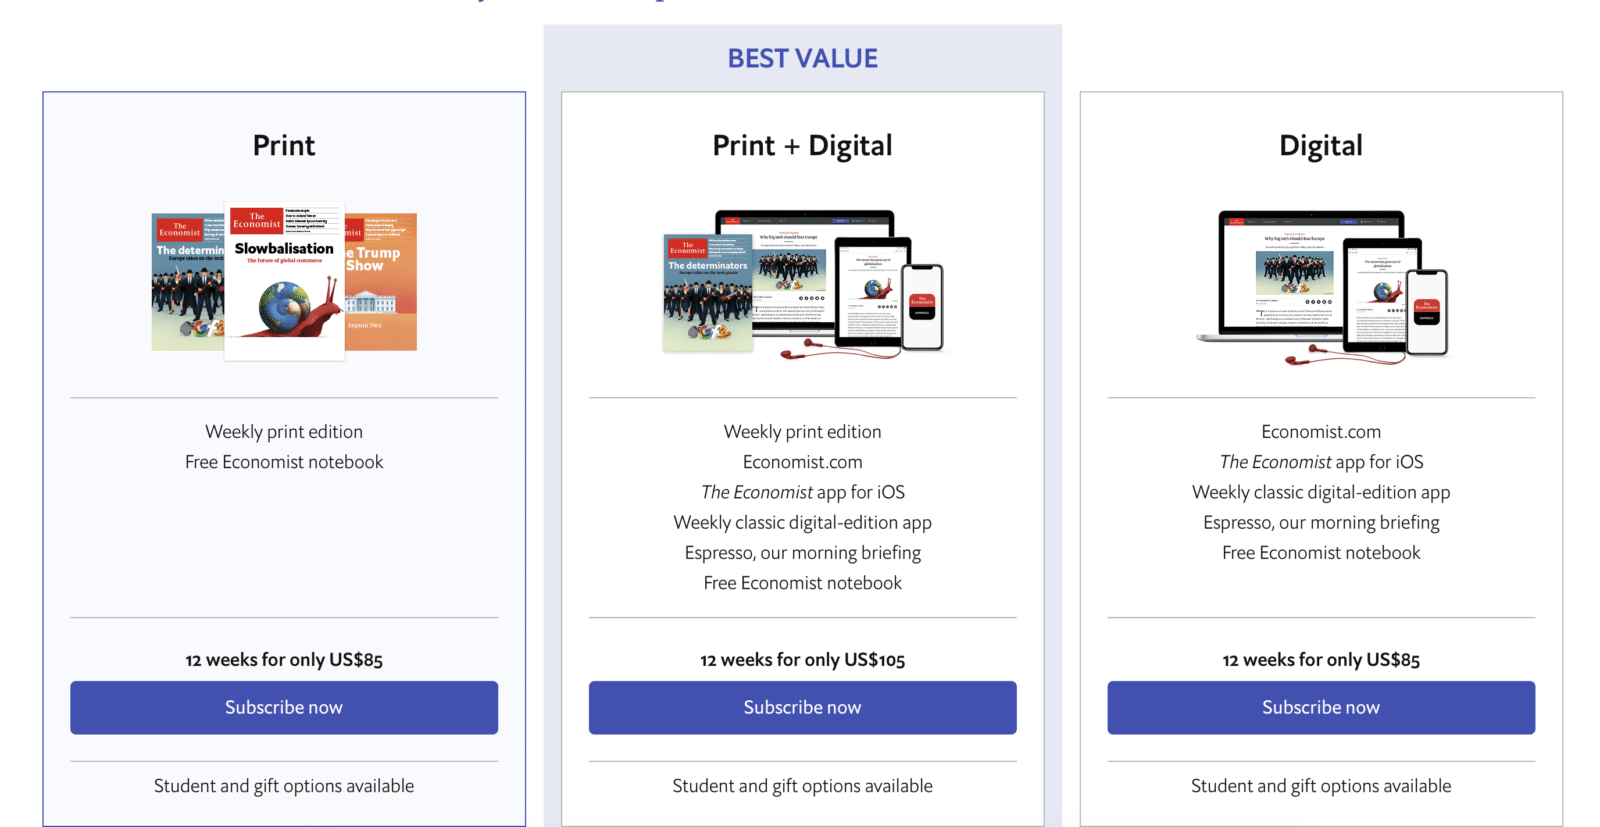Click the Slowbalisation magazine cover
Viewport: 1600px width, 827px height.
tap(284, 282)
